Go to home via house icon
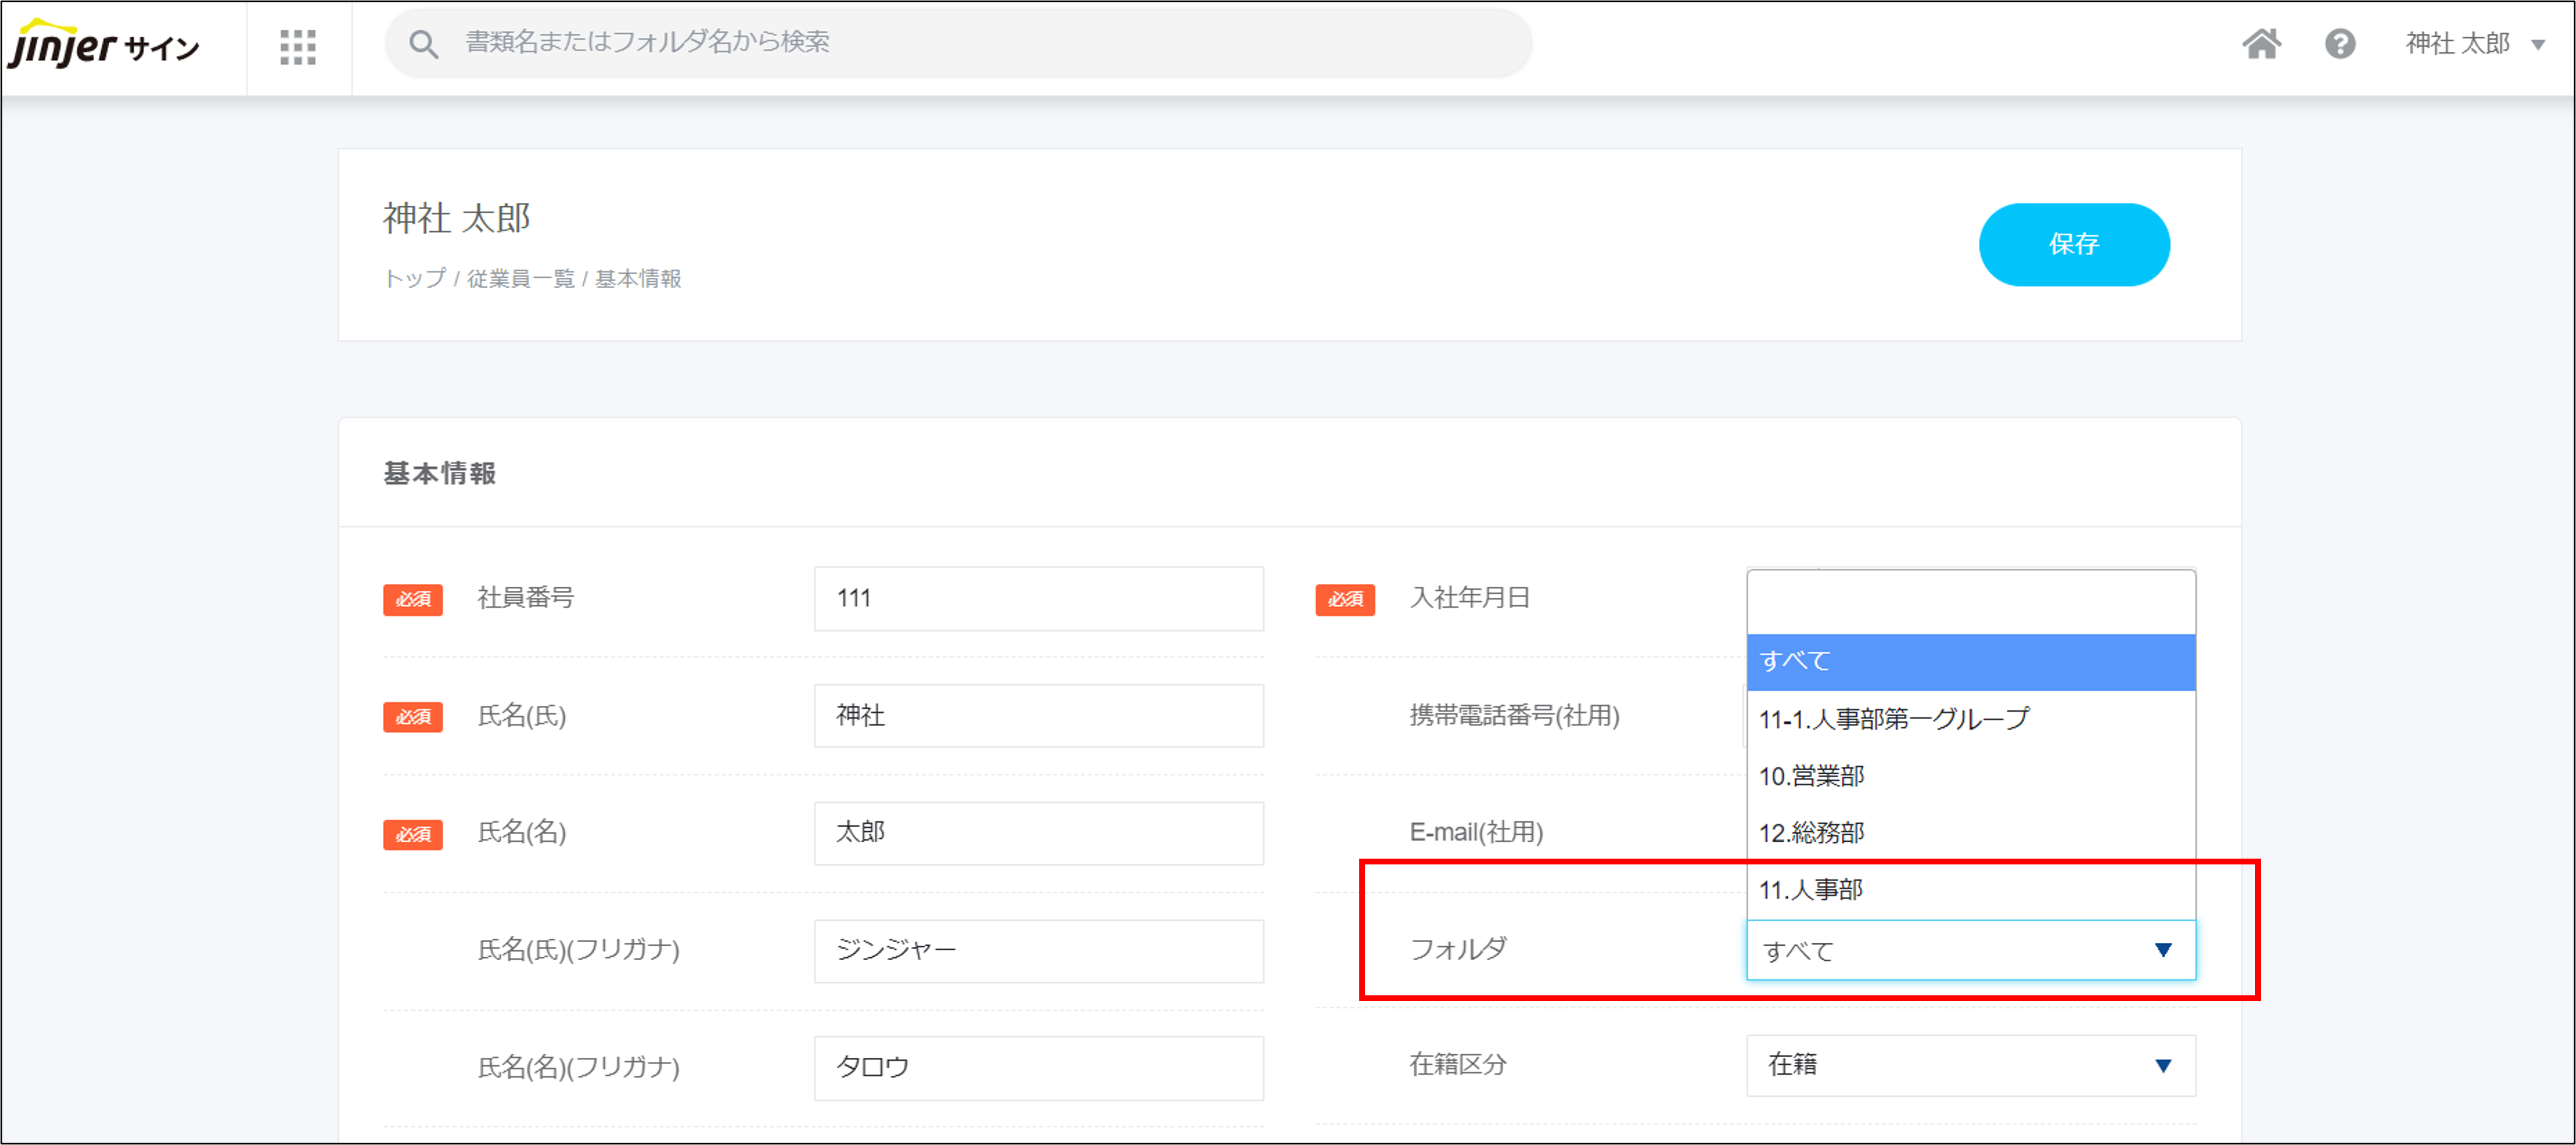This screenshot has width=2576, height=1145. [x=2261, y=44]
